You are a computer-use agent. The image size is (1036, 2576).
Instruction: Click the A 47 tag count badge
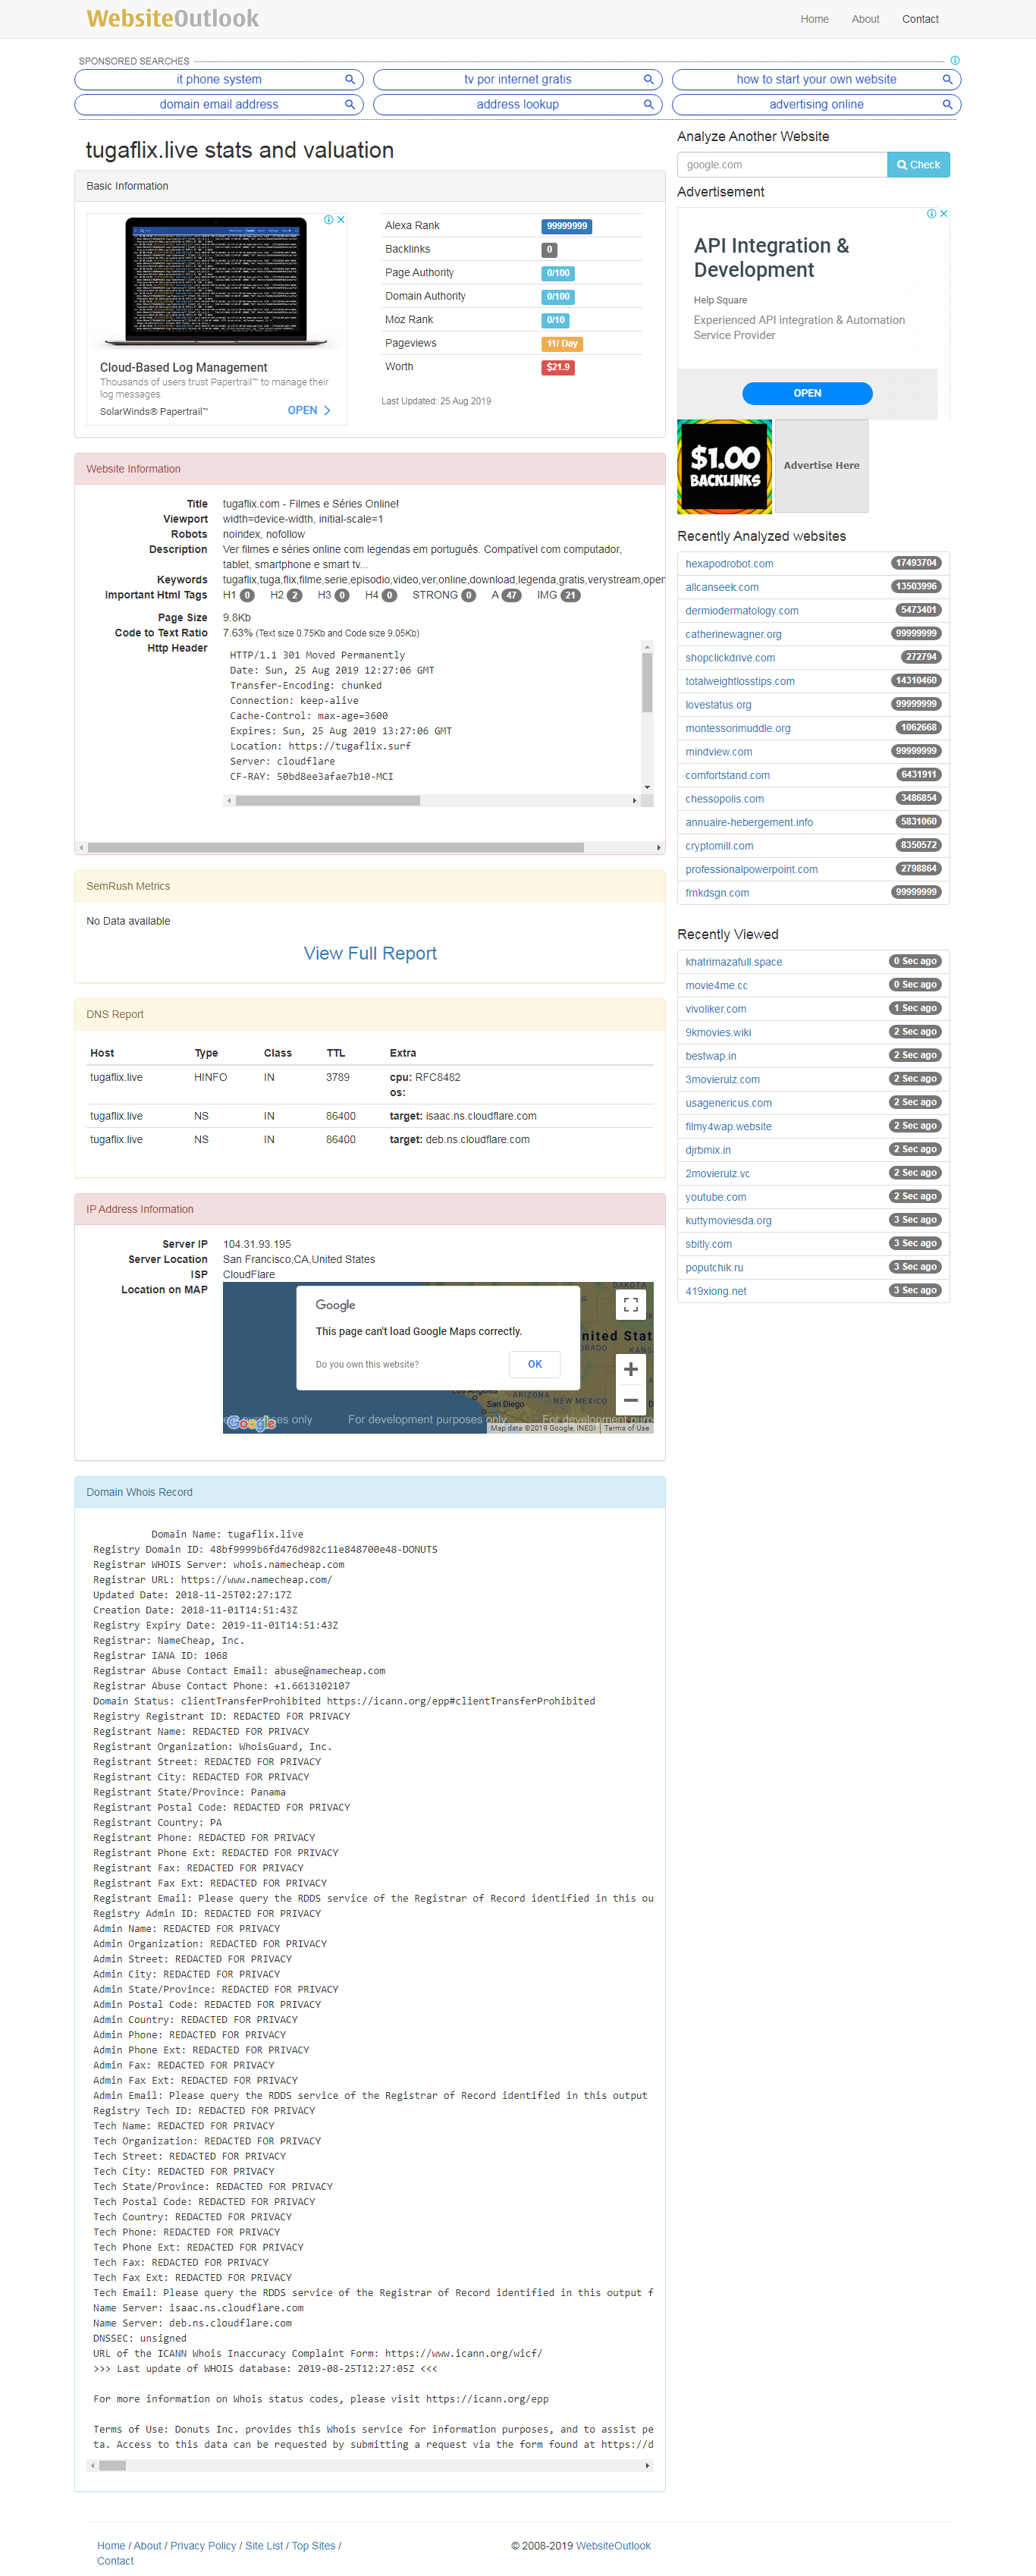click(511, 596)
